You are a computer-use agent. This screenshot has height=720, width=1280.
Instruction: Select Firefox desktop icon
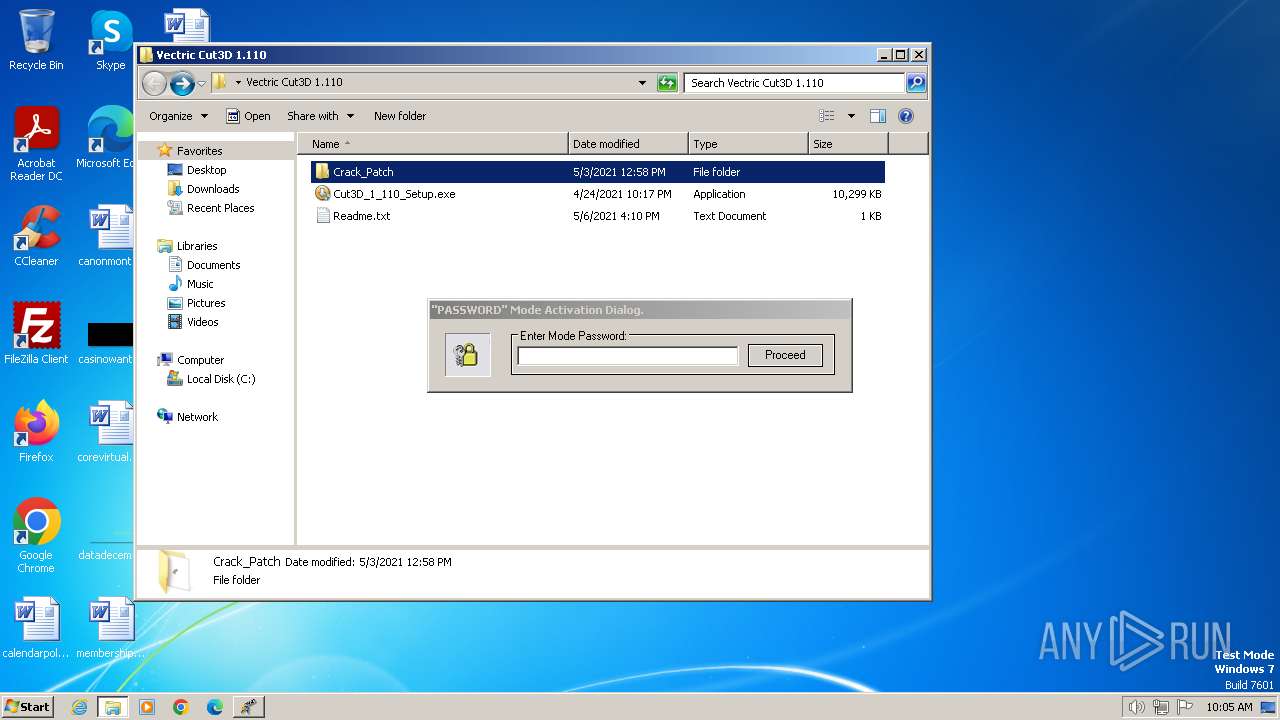tap(36, 432)
